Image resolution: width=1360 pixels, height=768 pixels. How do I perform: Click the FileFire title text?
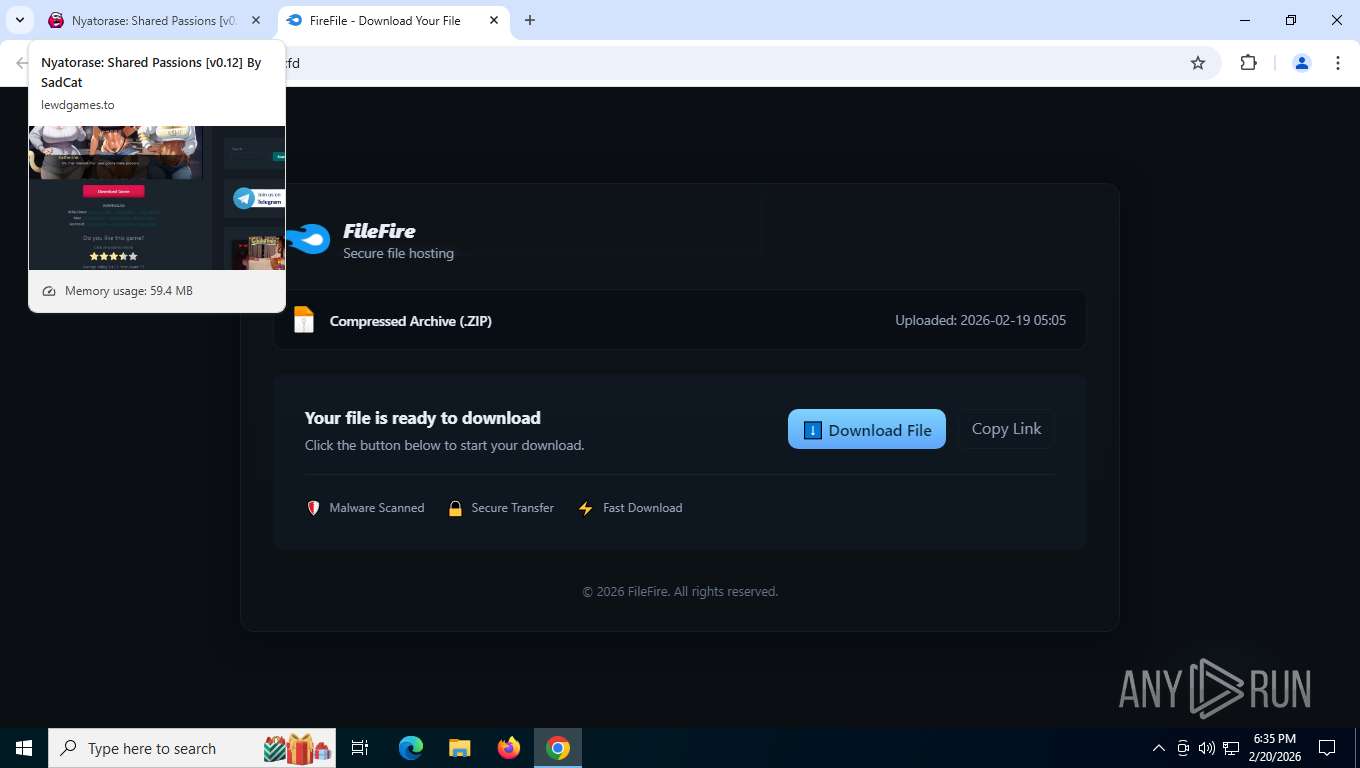coord(379,231)
